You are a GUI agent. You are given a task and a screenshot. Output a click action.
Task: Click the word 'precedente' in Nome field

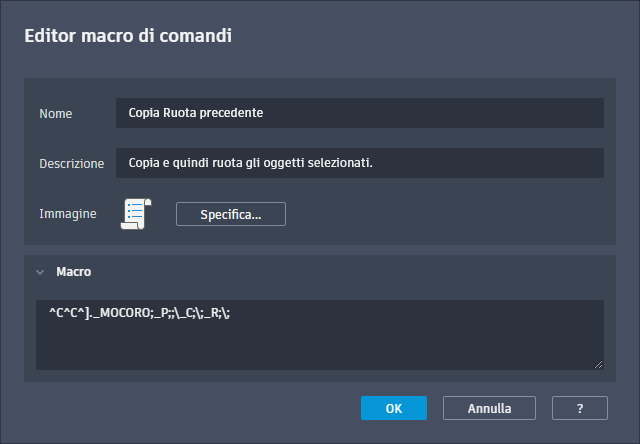[232, 113]
